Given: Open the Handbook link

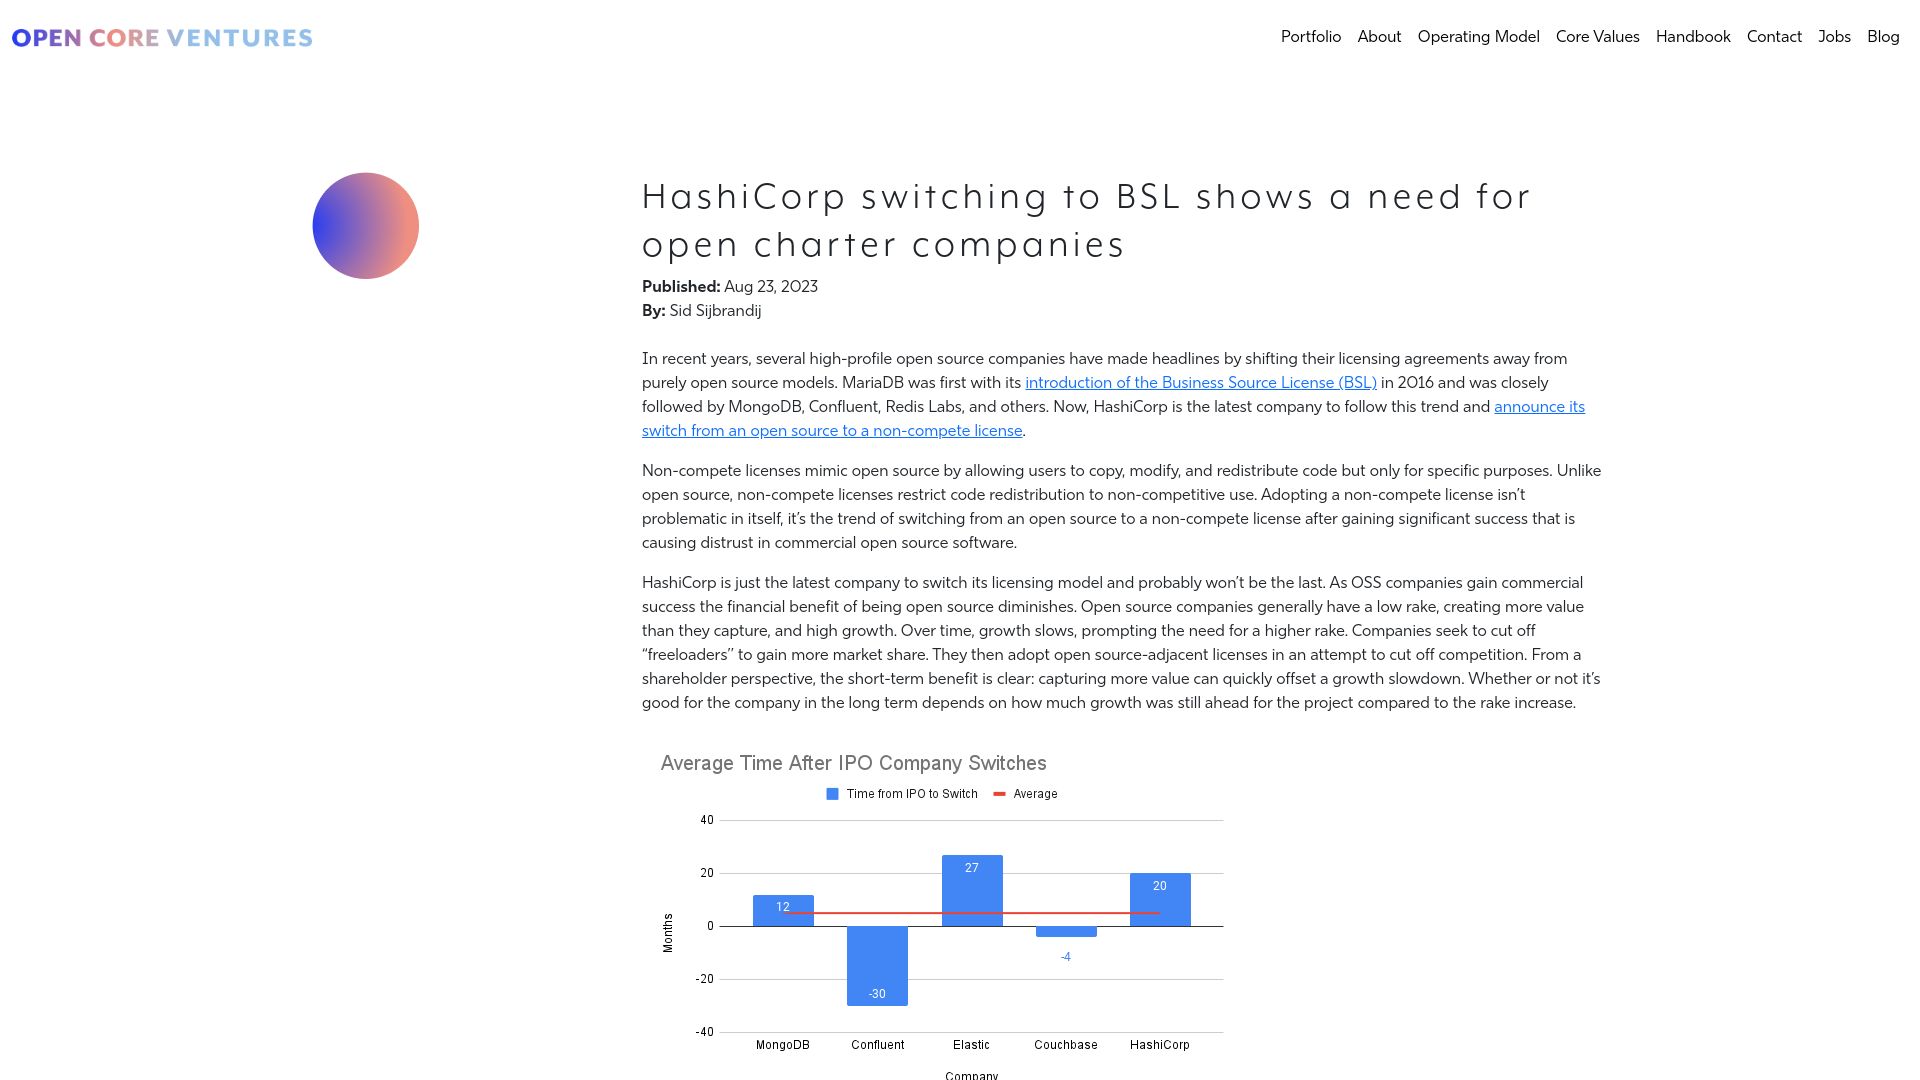Looking at the screenshot, I should tap(1693, 37).
